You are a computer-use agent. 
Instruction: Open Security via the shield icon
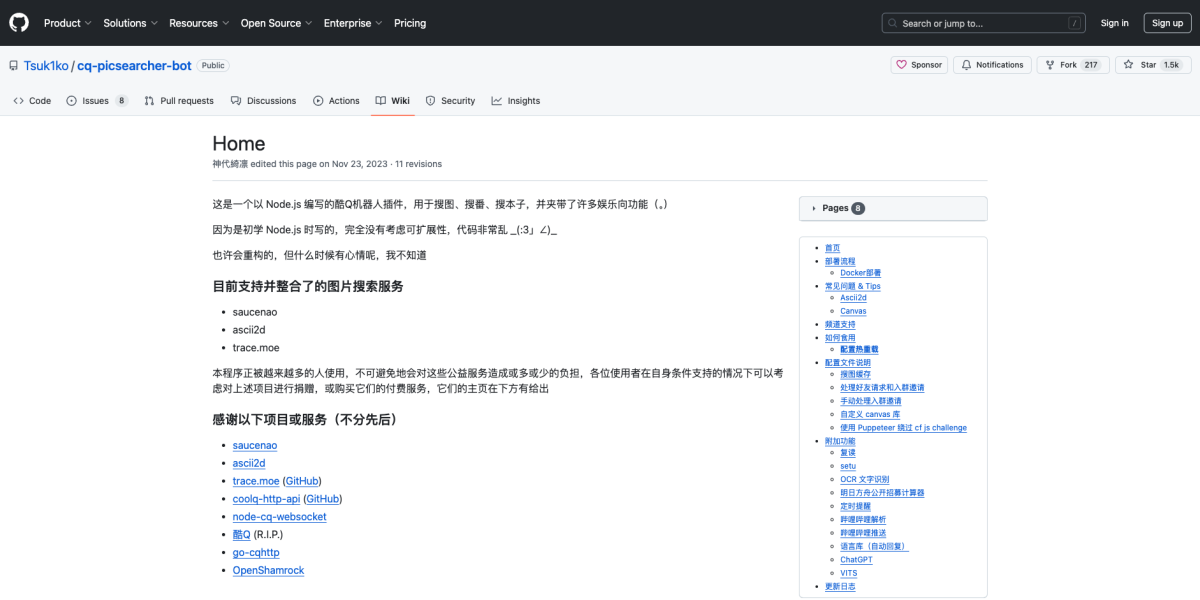430,100
